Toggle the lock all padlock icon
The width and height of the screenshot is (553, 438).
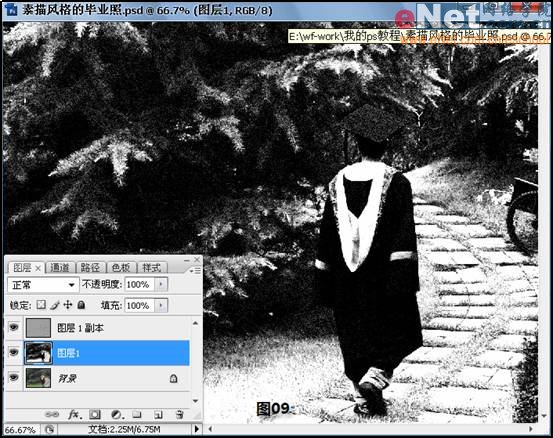[81, 305]
